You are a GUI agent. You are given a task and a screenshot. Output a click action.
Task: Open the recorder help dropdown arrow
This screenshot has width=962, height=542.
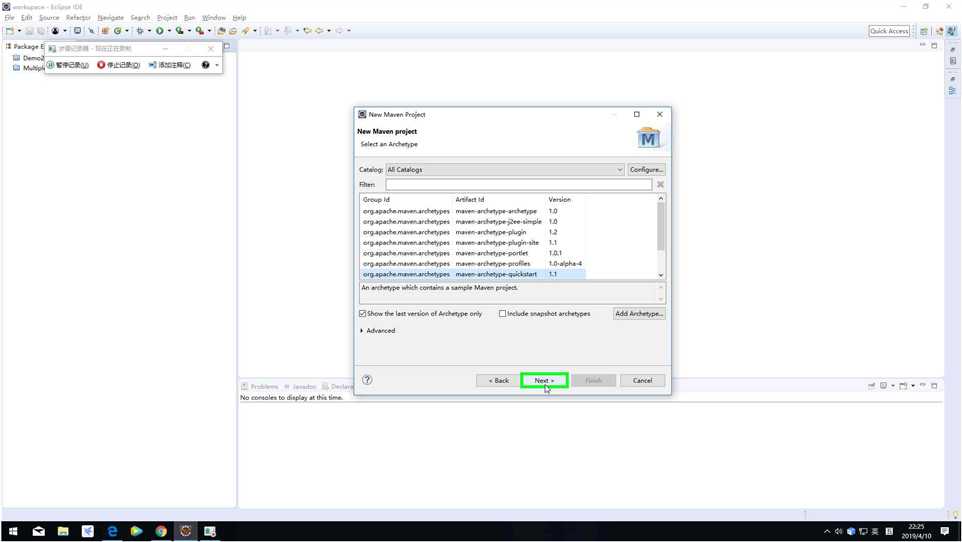(x=217, y=65)
